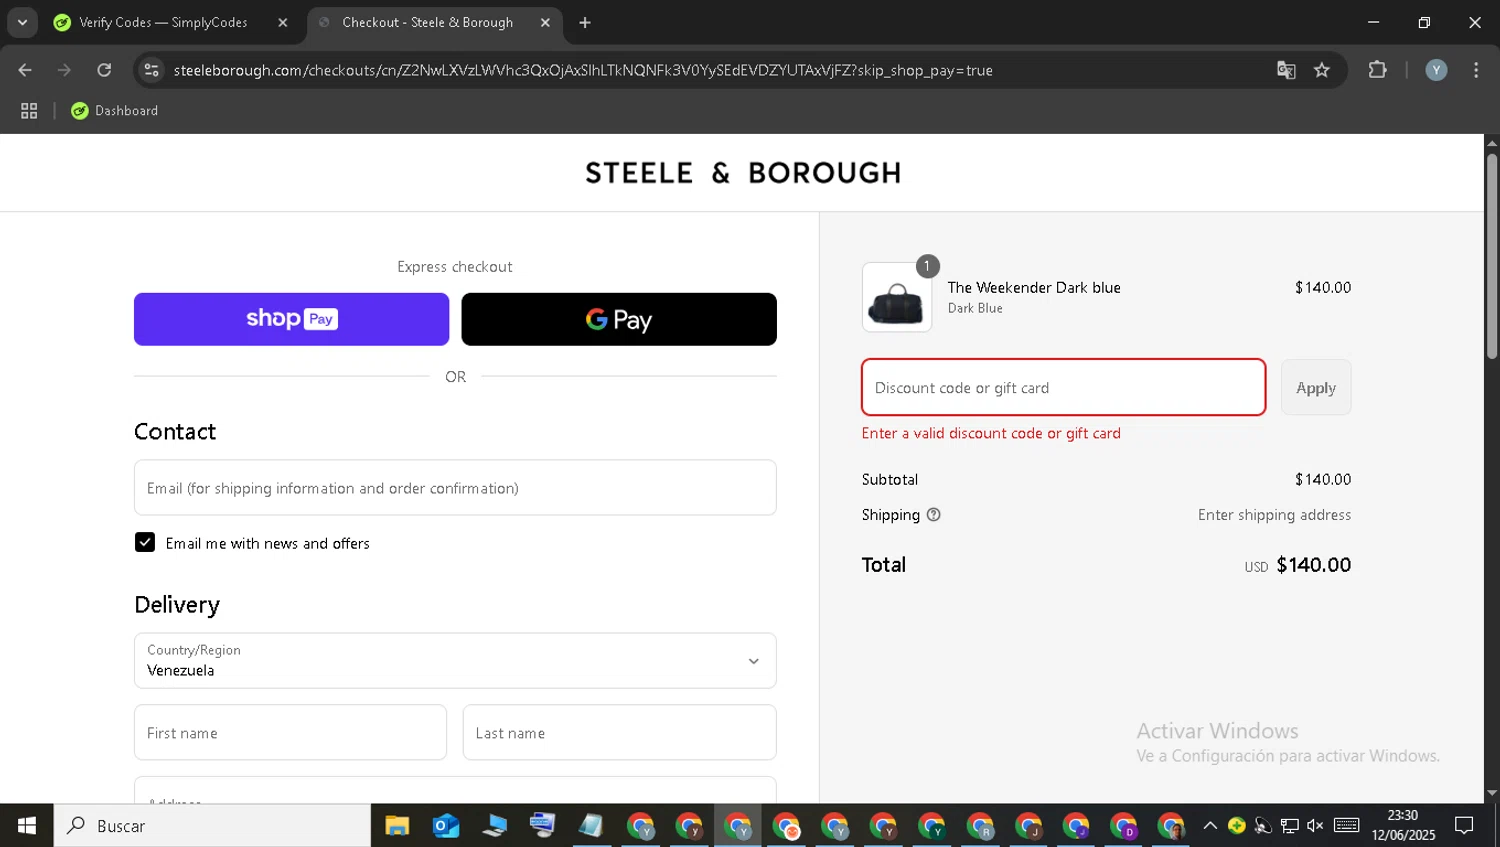The image size is (1500, 847).
Task: Open the Chrome window with R profile badge
Action: (980, 826)
